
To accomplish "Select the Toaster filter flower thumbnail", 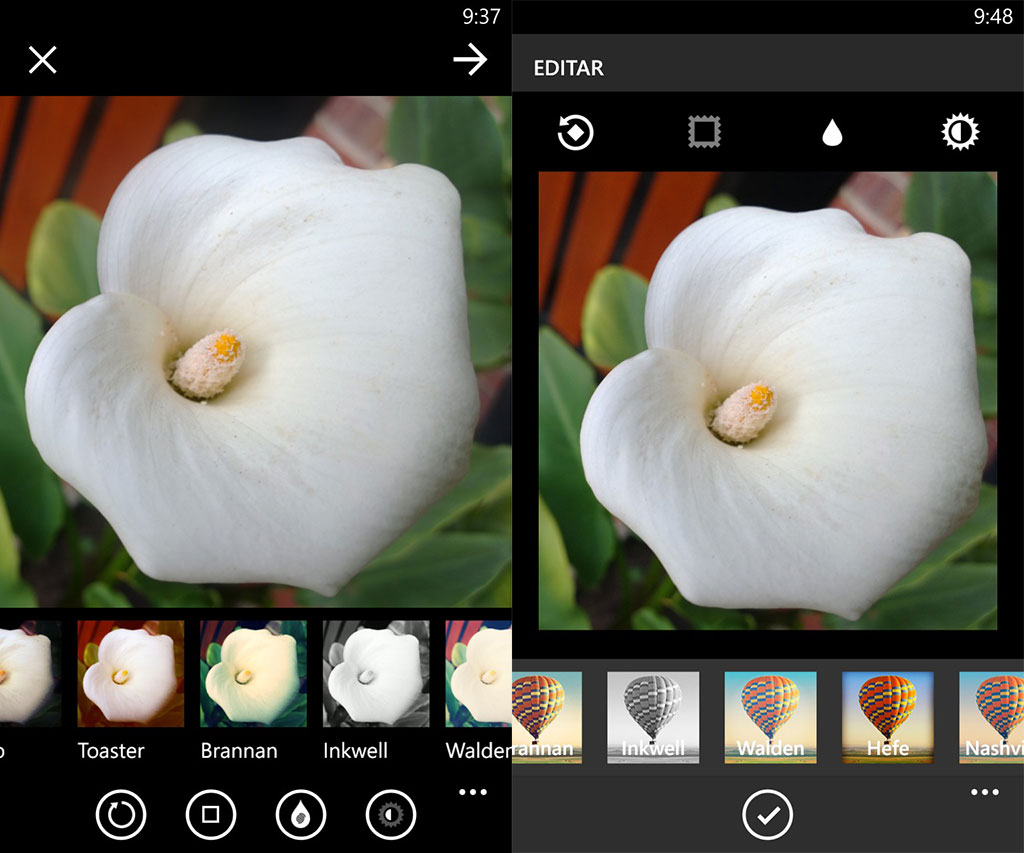I will [x=131, y=673].
